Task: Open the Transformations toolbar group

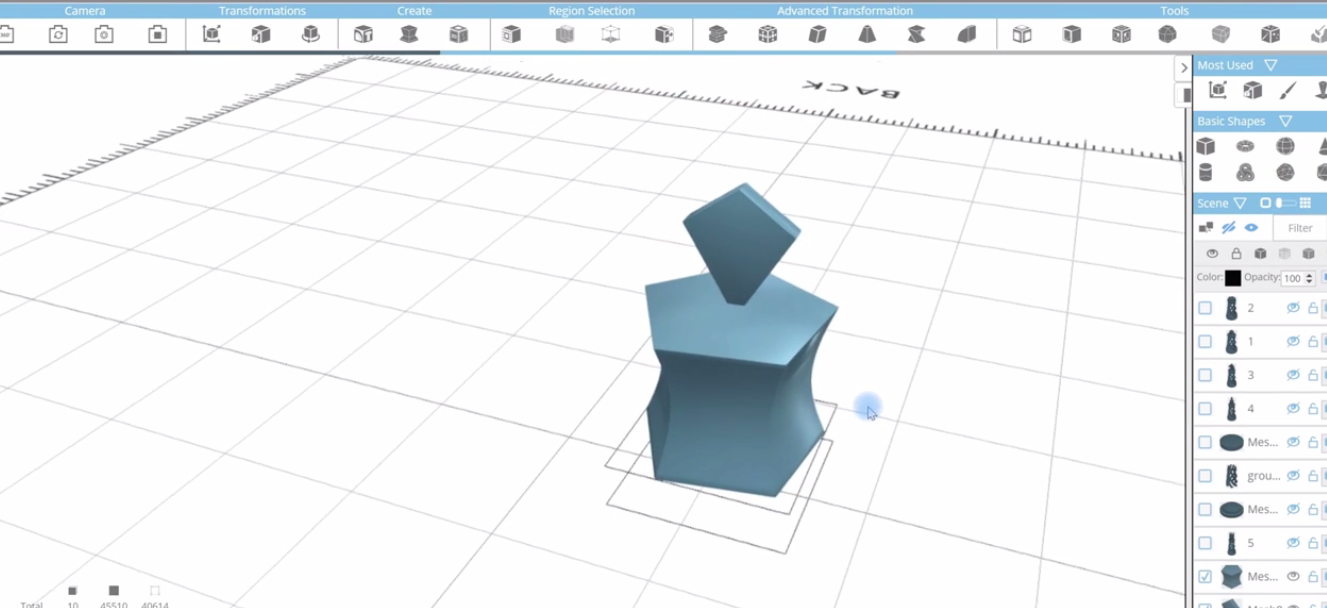Action: click(262, 11)
